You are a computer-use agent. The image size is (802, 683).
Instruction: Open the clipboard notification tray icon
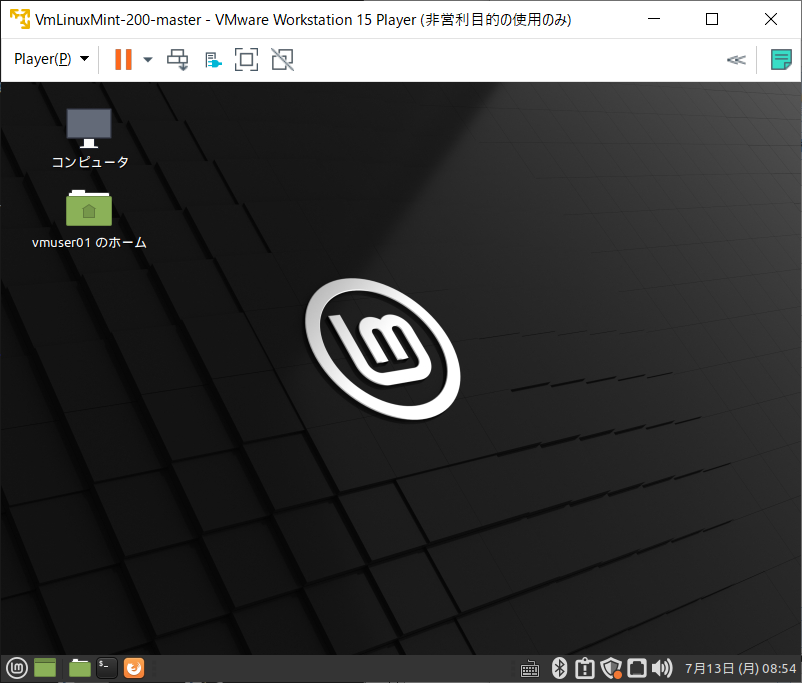click(x=585, y=668)
